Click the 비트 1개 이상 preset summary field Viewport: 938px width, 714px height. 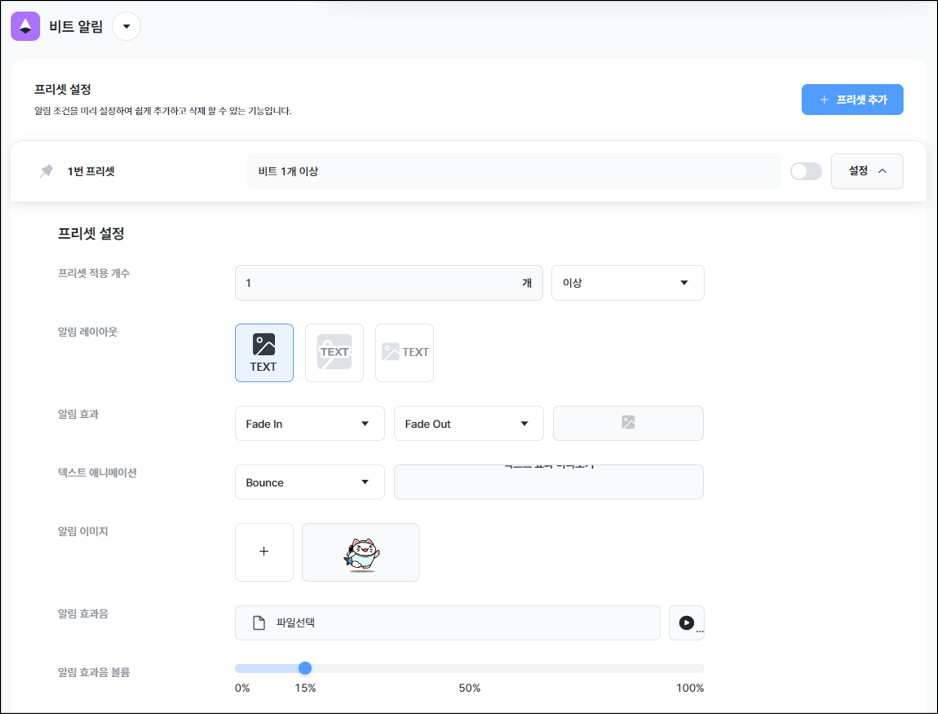pos(513,171)
